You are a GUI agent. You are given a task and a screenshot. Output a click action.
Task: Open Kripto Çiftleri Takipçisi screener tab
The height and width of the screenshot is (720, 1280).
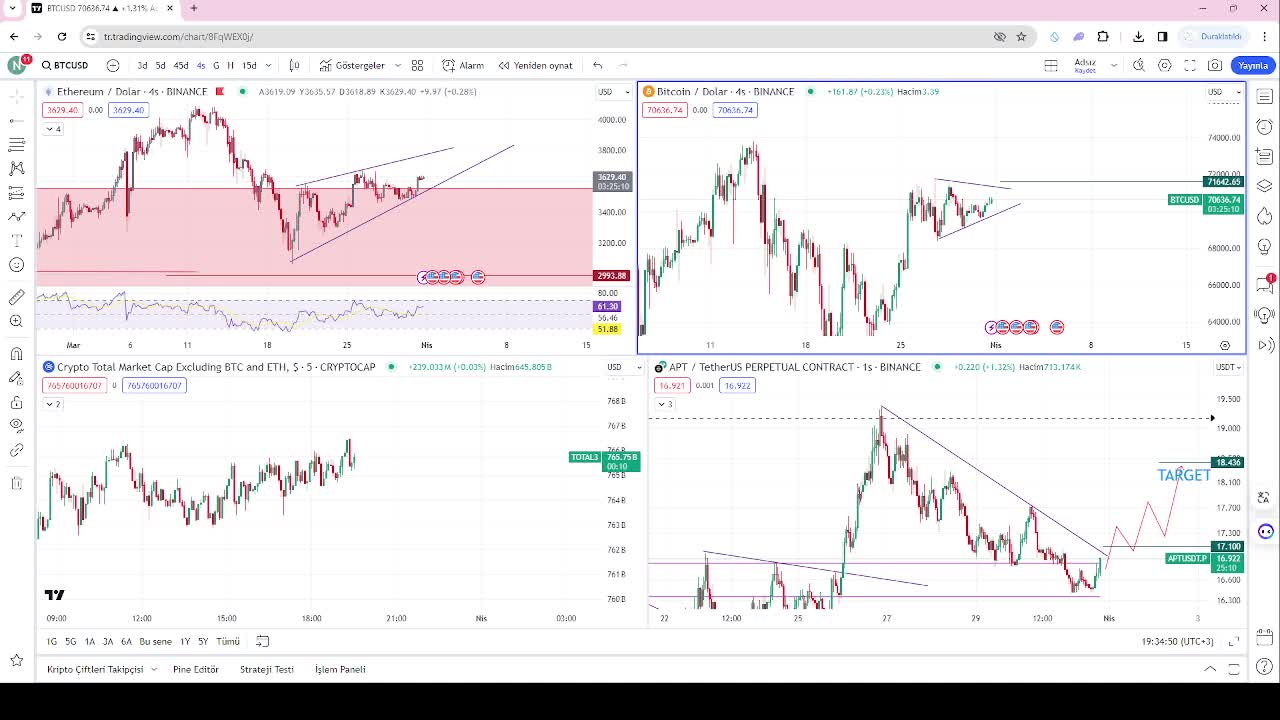coord(95,669)
